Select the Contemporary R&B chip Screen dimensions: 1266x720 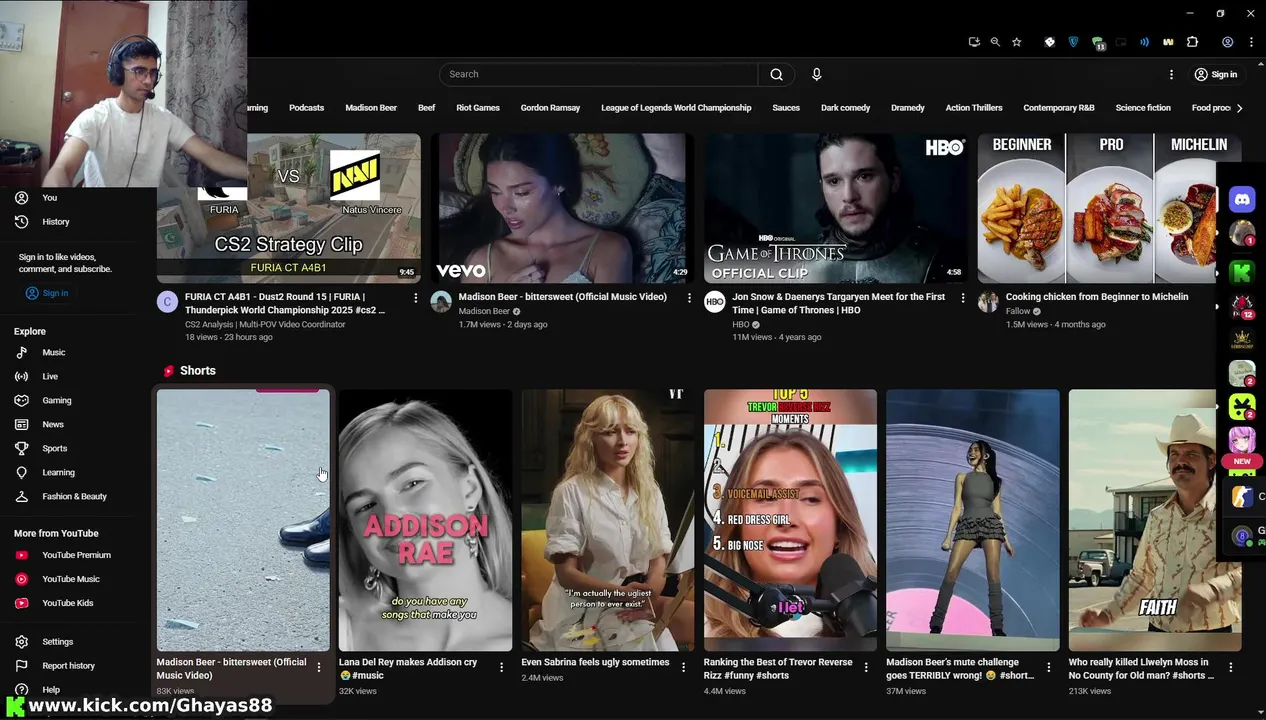coord(1058,108)
